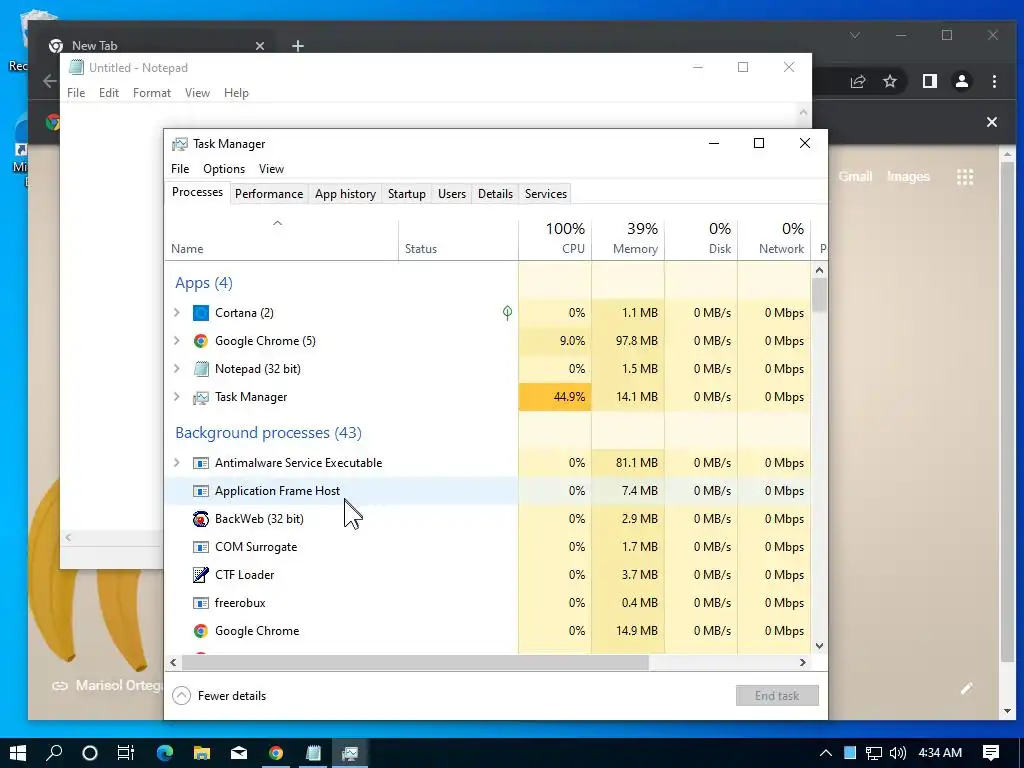Show hidden system tray icons chevron
1024x768 pixels.
(825, 753)
